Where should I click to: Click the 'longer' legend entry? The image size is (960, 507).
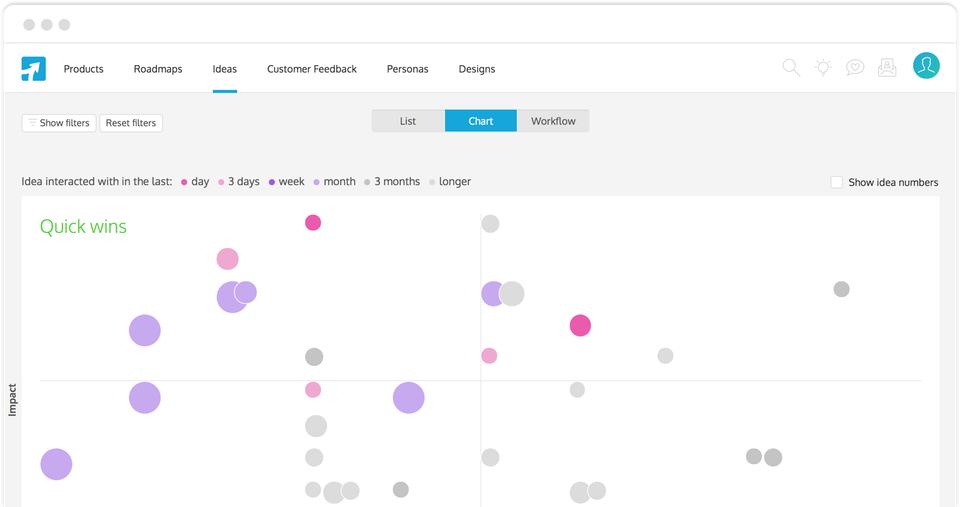(x=450, y=182)
